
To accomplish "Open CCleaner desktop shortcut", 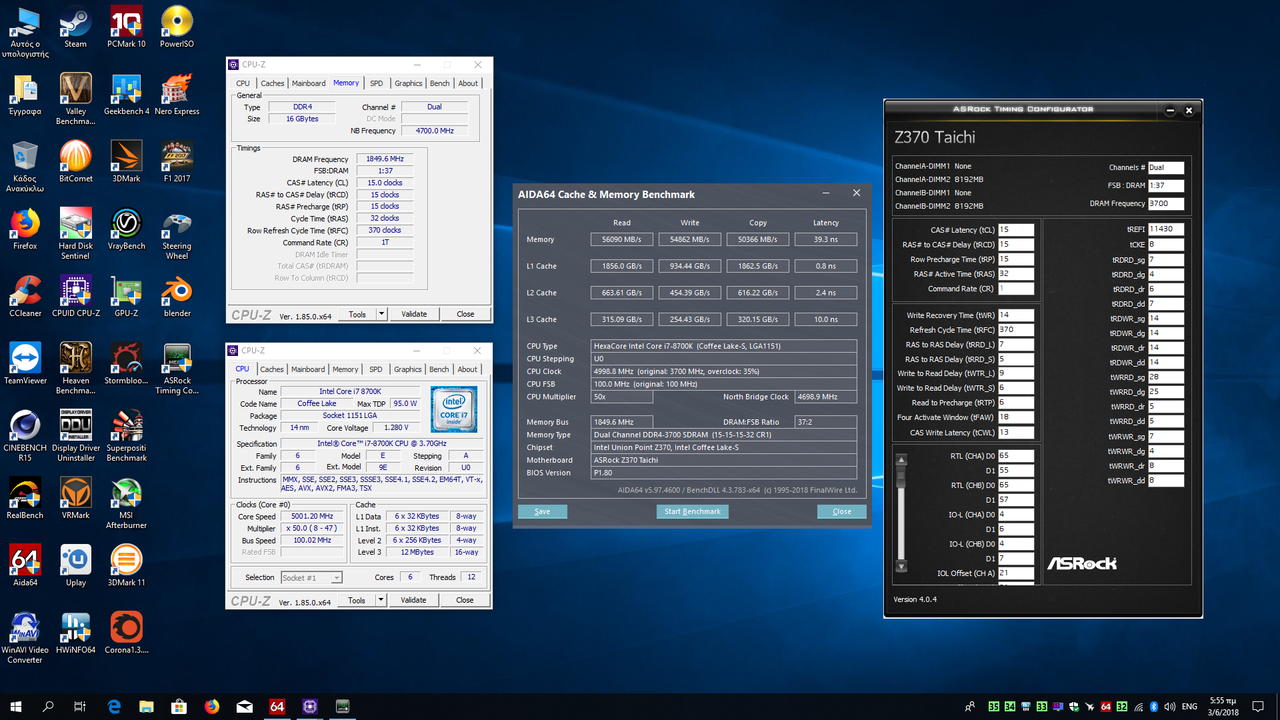I will click(x=24, y=296).
